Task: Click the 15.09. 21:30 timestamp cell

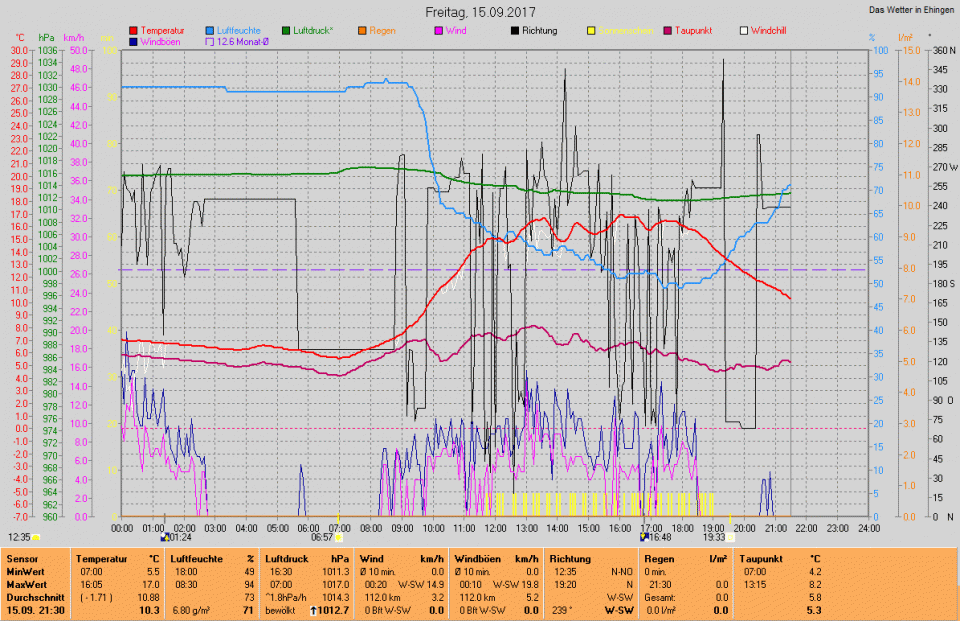Action: tap(33, 609)
